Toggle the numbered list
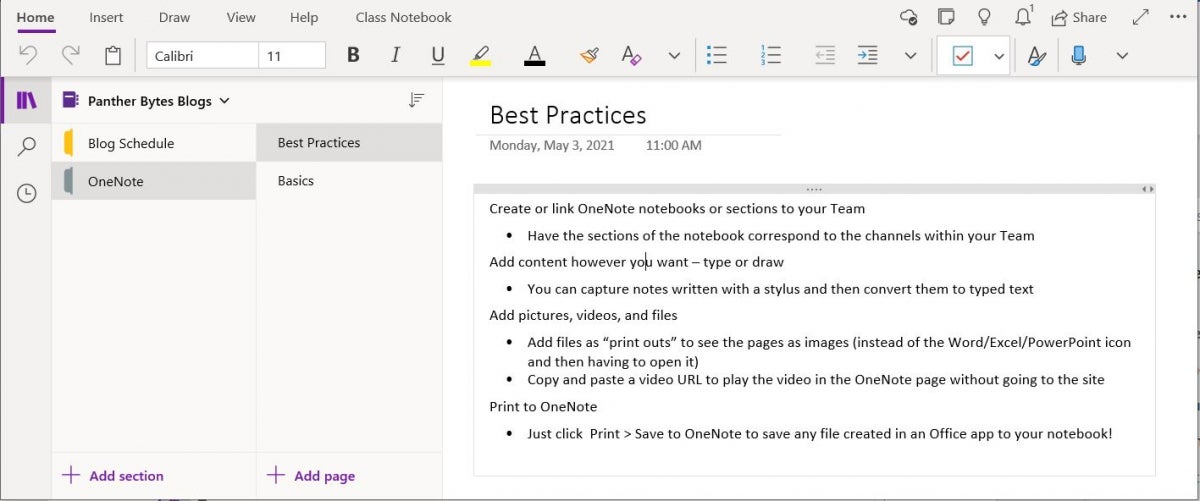The width and height of the screenshot is (1200, 501). 770,56
